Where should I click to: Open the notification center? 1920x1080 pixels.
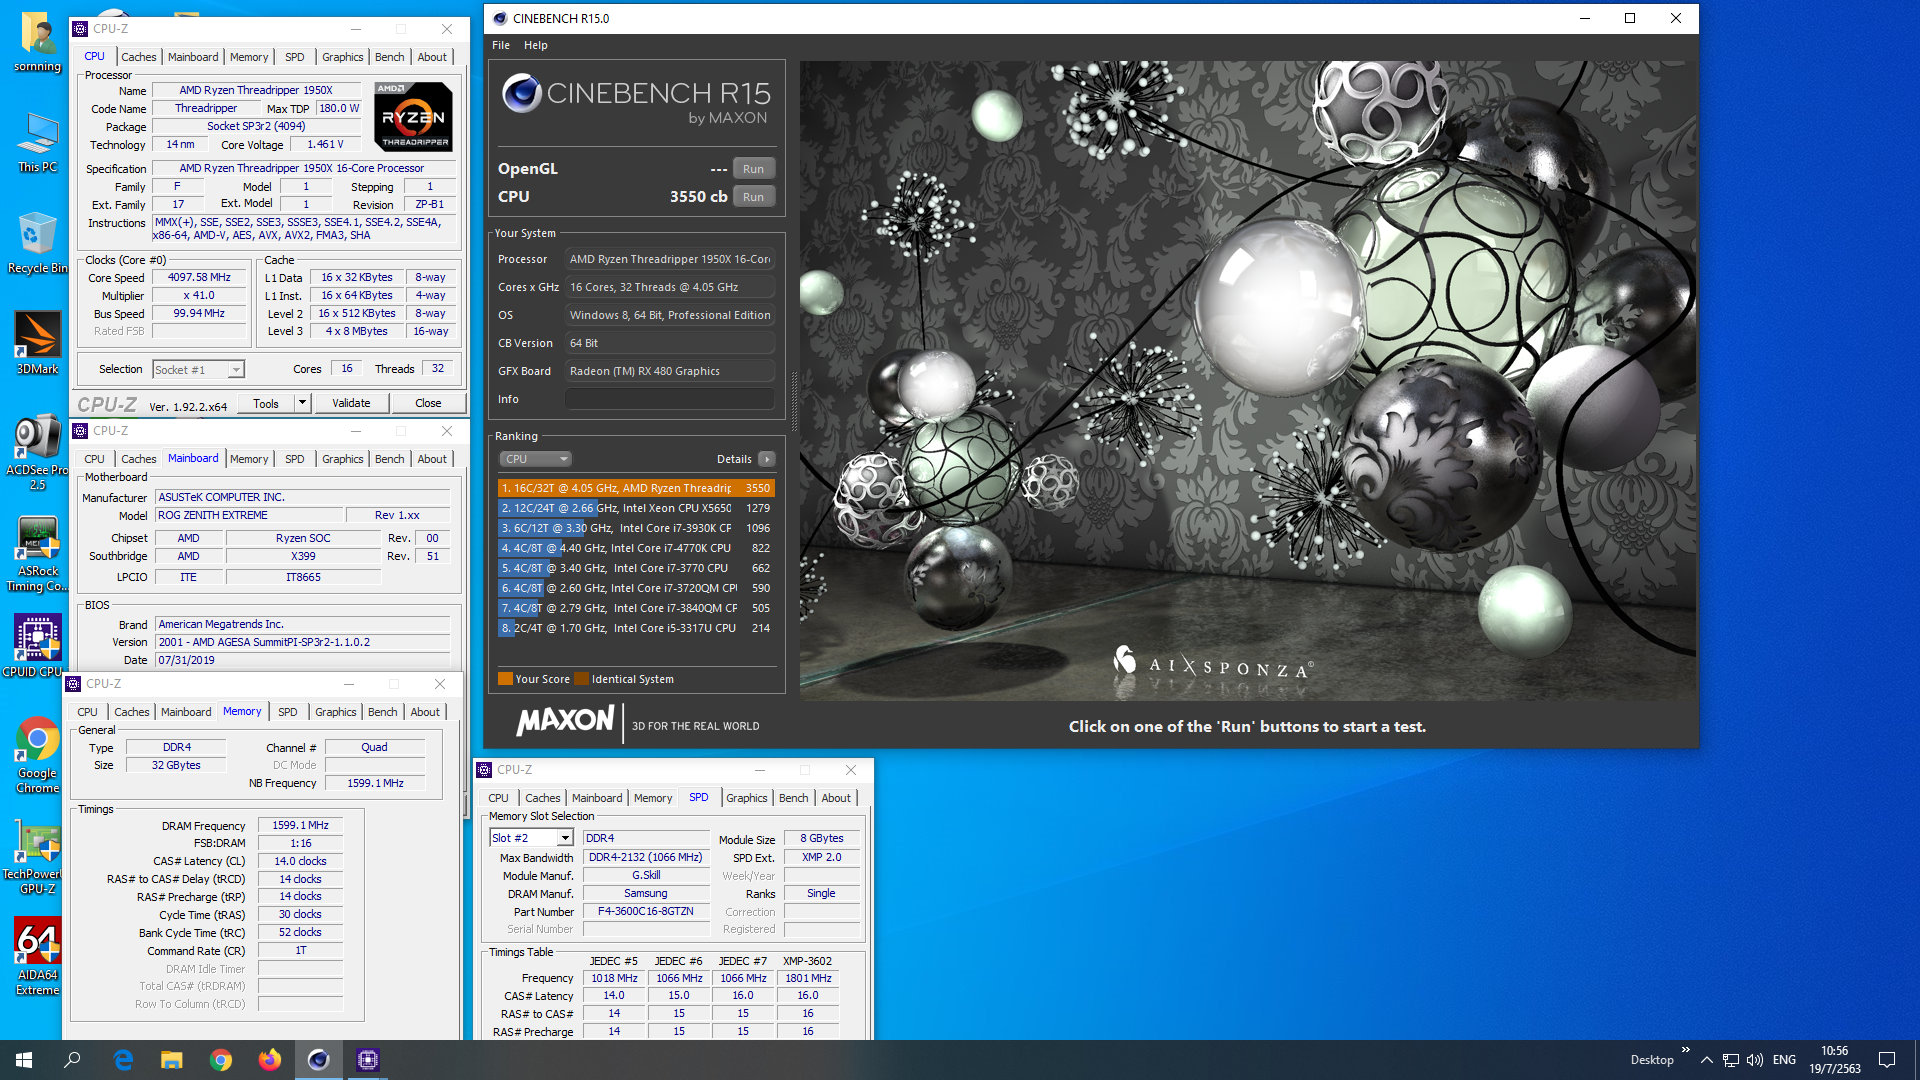coord(1887,1060)
